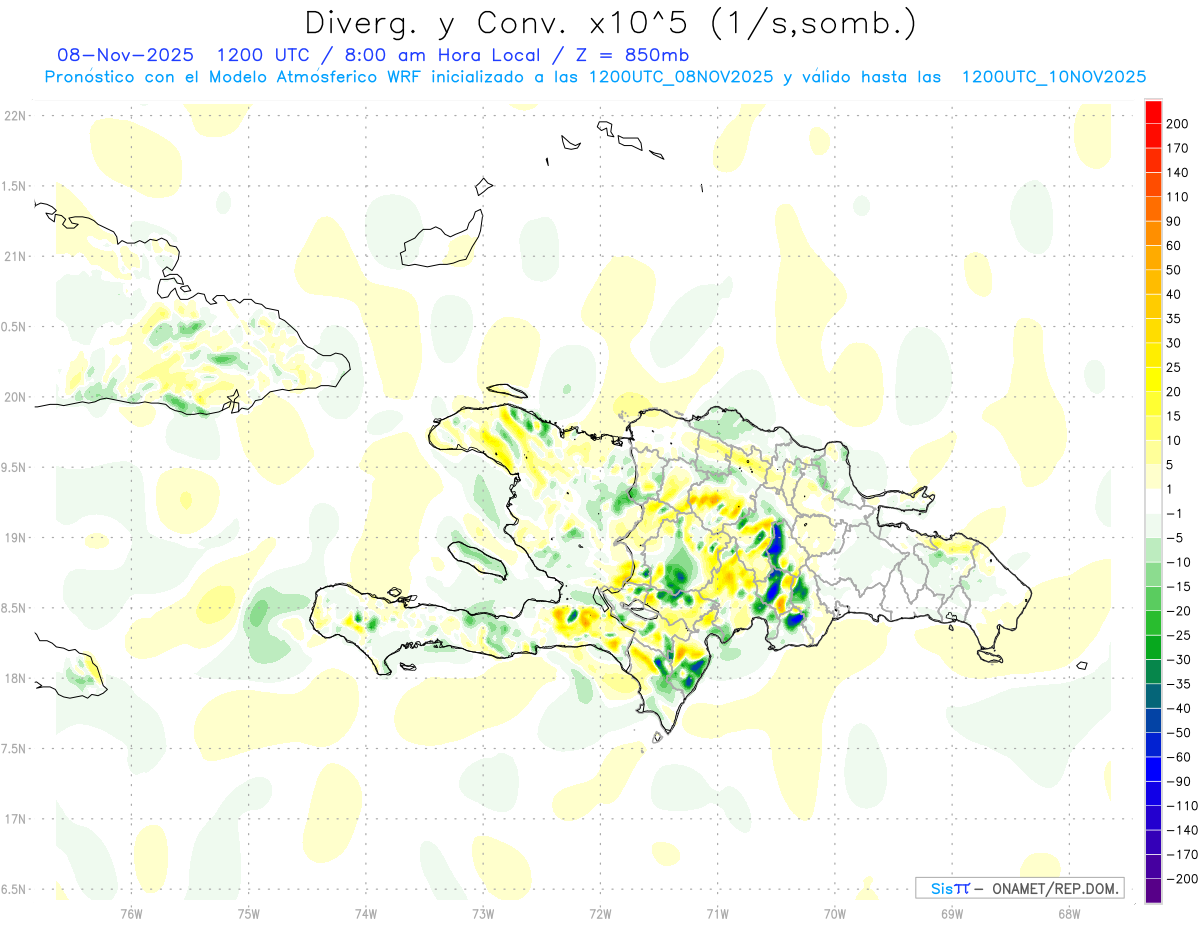1200x927 pixels.
Task: Click the 'ONAMET/REP.DOM.' credit label
Action: 1055,888
